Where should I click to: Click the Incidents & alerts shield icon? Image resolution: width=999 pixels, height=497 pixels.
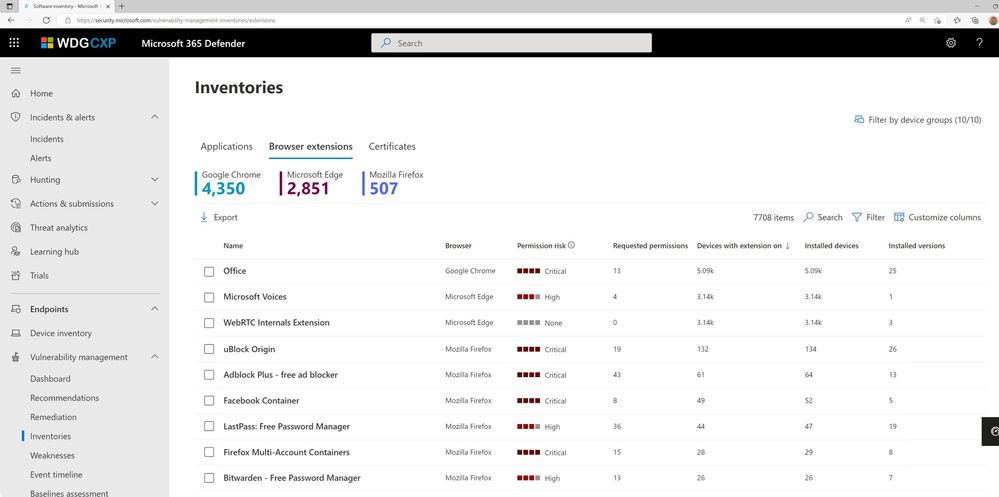pyautogui.click(x=16, y=117)
